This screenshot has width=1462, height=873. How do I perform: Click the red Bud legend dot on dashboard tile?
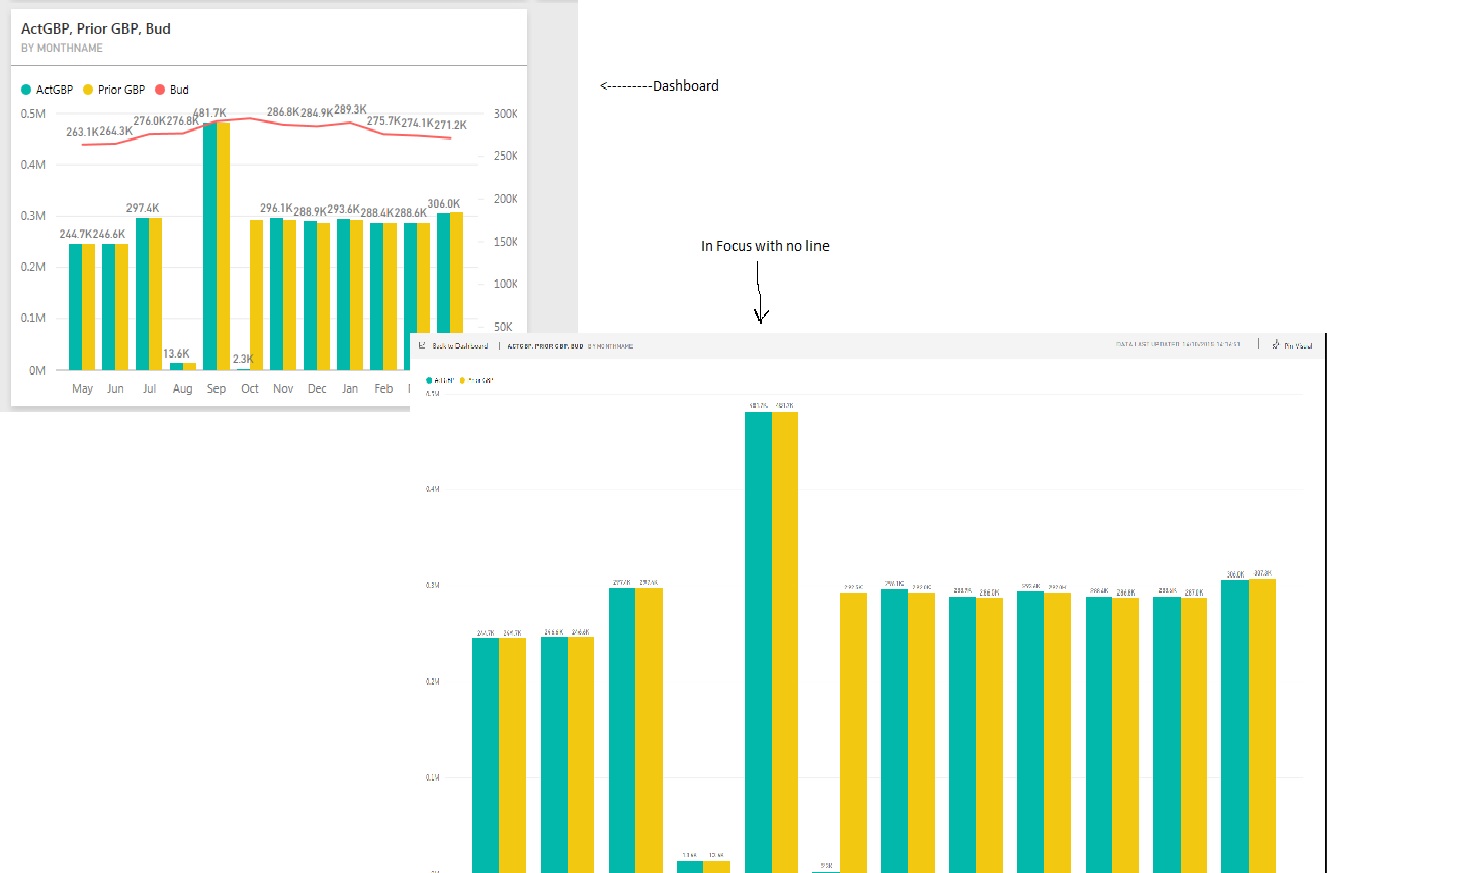[160, 90]
